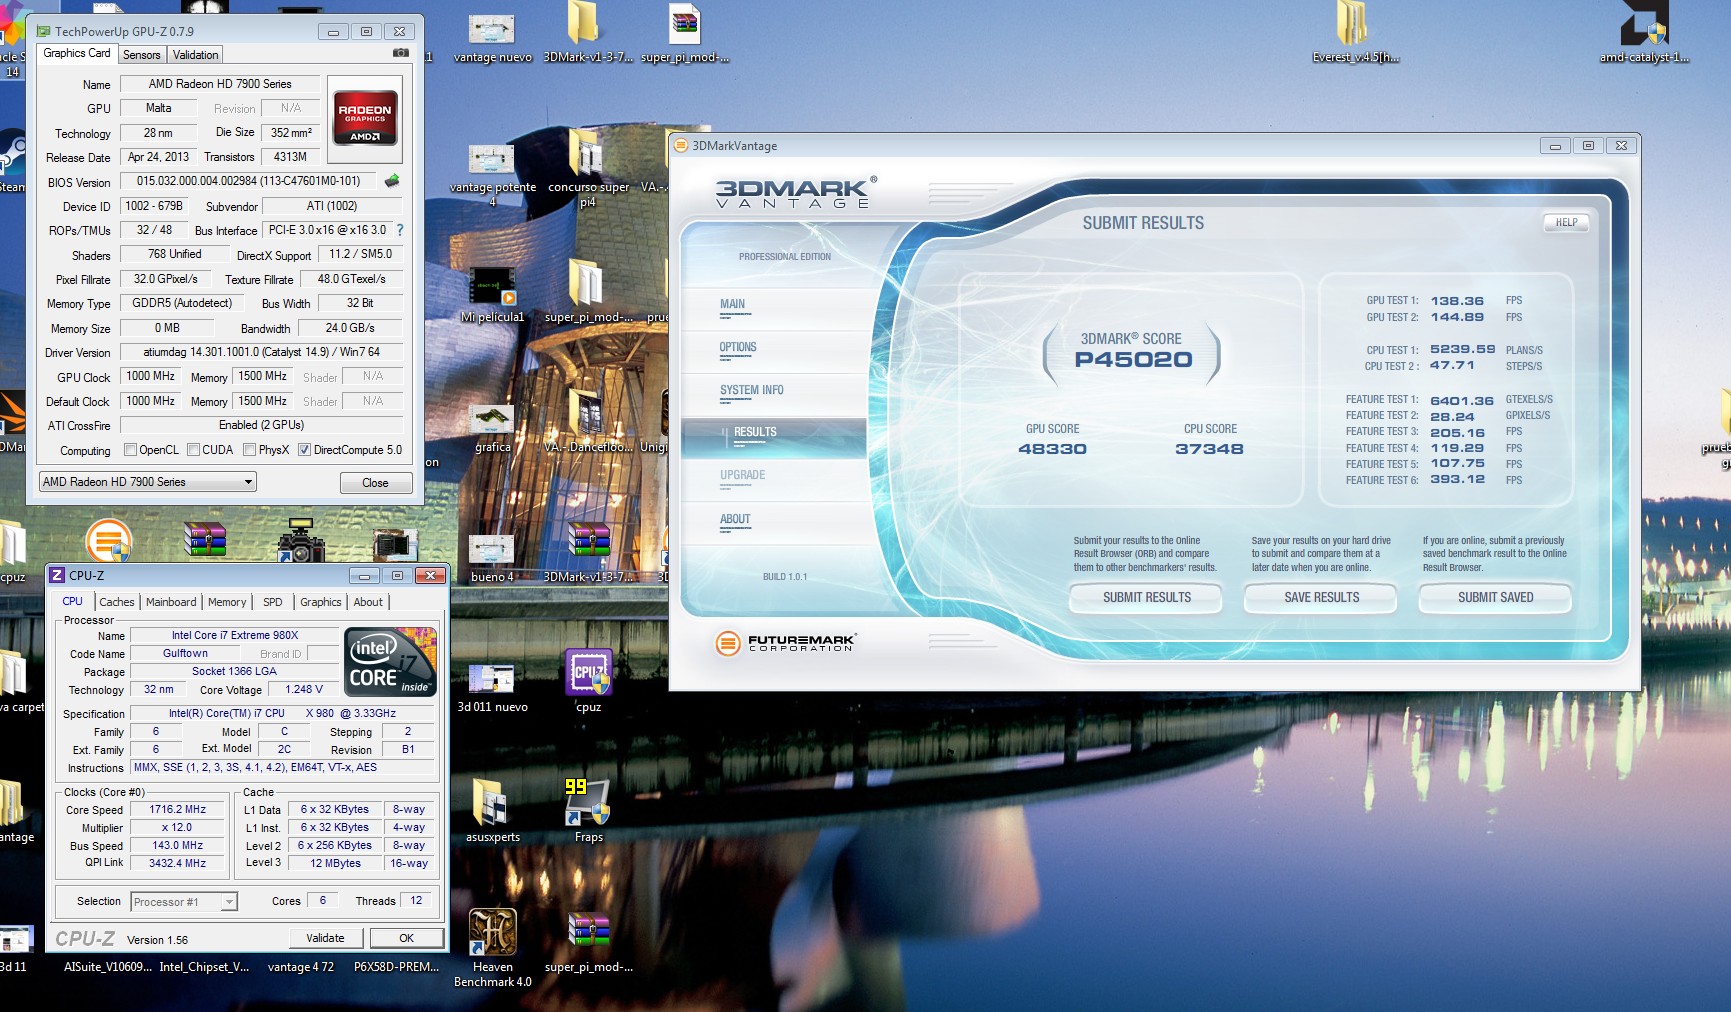This screenshot has height=1012, width=1731.
Task: Open the Fraps desktop shortcut
Action: click(588, 803)
